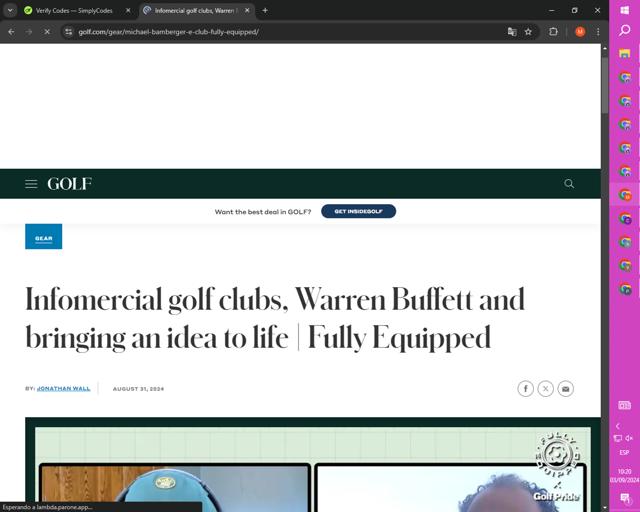Click the volume icon in tray

[629, 438]
